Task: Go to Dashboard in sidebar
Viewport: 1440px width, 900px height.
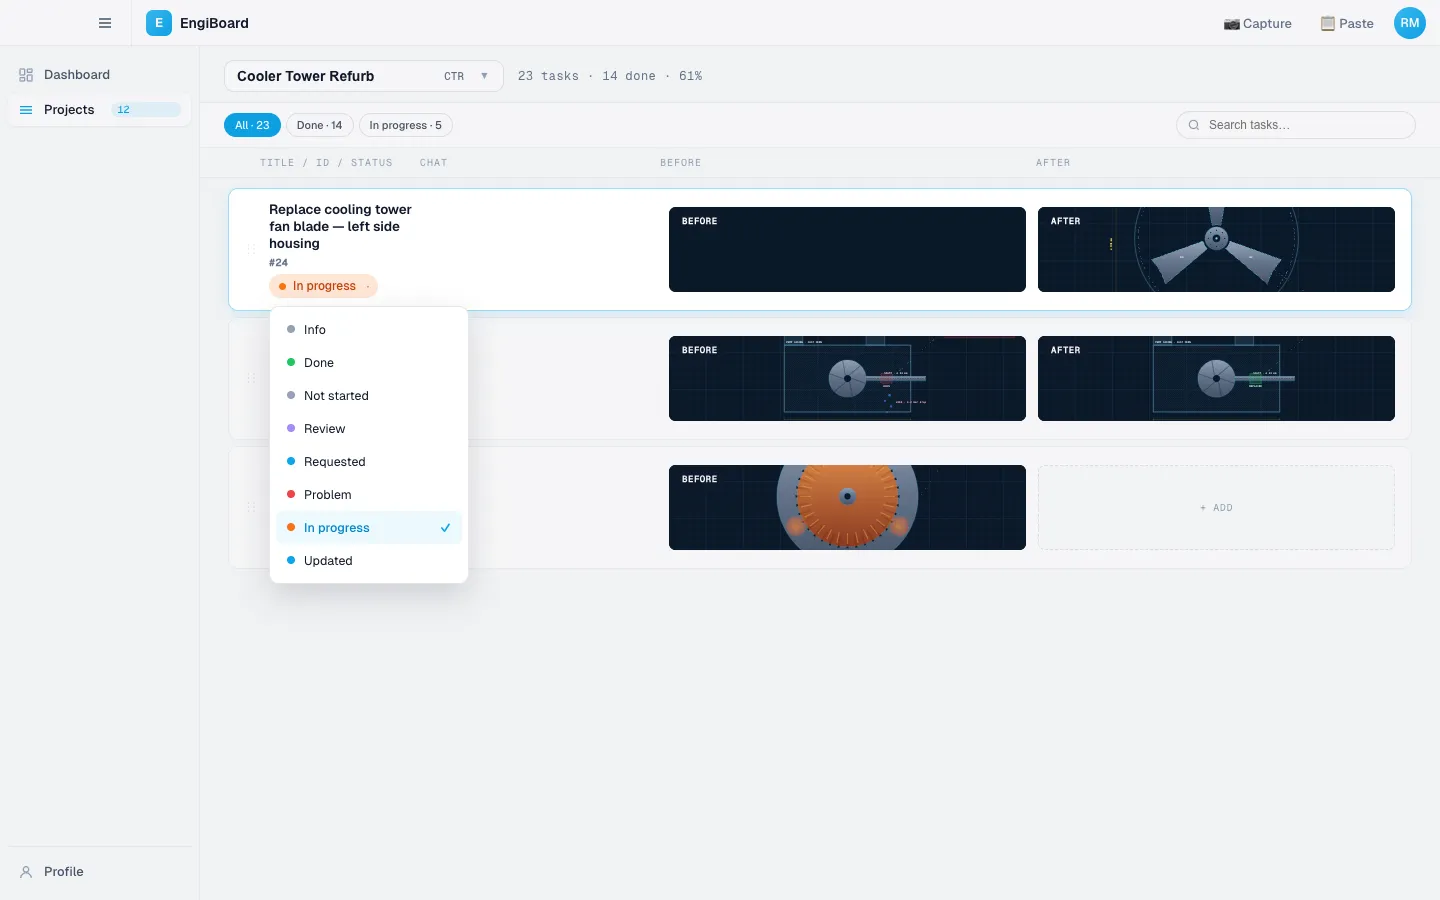Action: 100,75
